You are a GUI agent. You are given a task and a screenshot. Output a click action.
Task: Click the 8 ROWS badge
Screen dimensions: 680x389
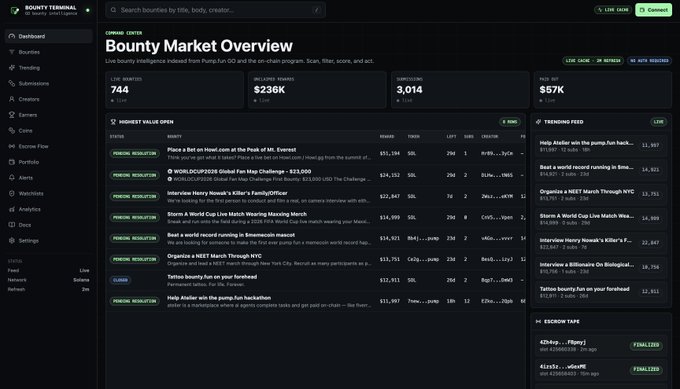(x=510, y=122)
